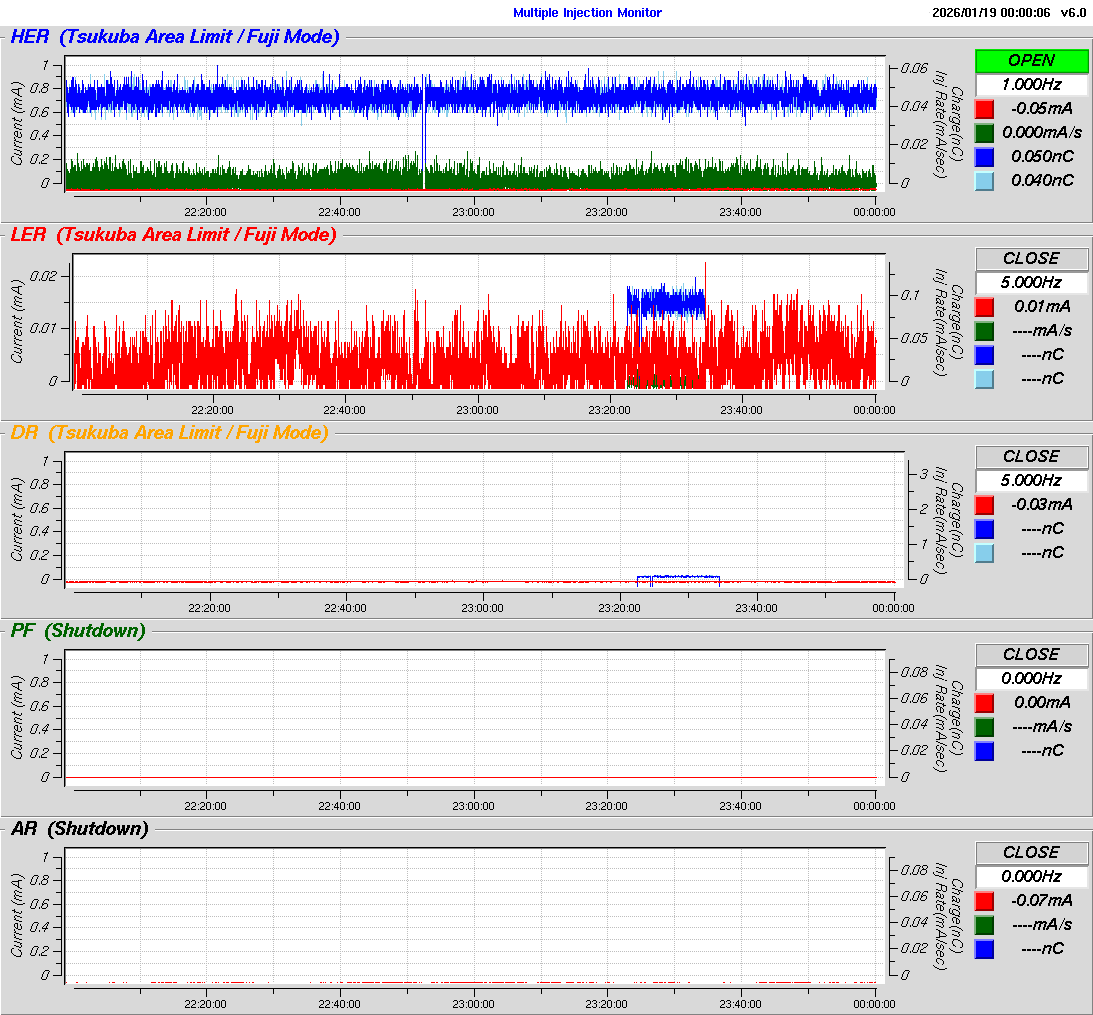1093x1015 pixels.
Task: Click dark green swatch beside 0.000mA/s in HER
Action: [984, 133]
